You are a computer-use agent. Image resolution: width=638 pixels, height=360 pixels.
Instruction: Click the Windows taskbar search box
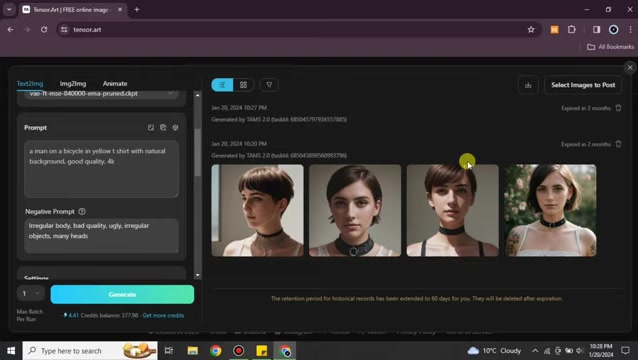tap(90, 350)
